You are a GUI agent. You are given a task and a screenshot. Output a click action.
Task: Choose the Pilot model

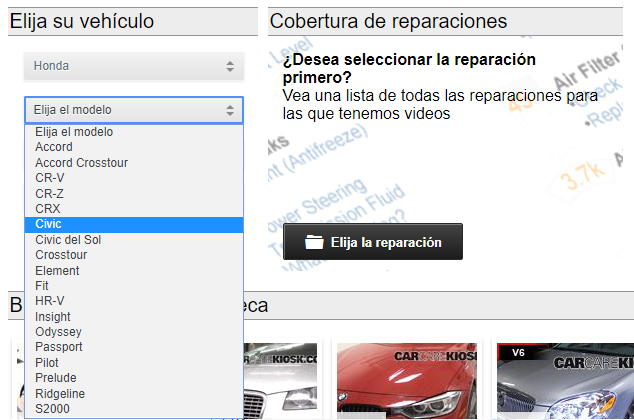134,363
